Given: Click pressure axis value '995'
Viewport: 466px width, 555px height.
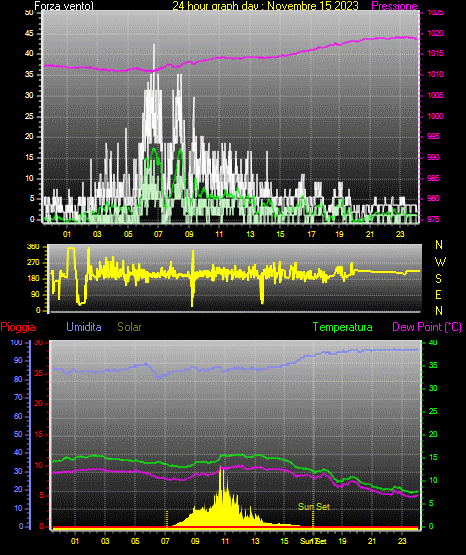Looking at the screenshot, I should [x=433, y=136].
